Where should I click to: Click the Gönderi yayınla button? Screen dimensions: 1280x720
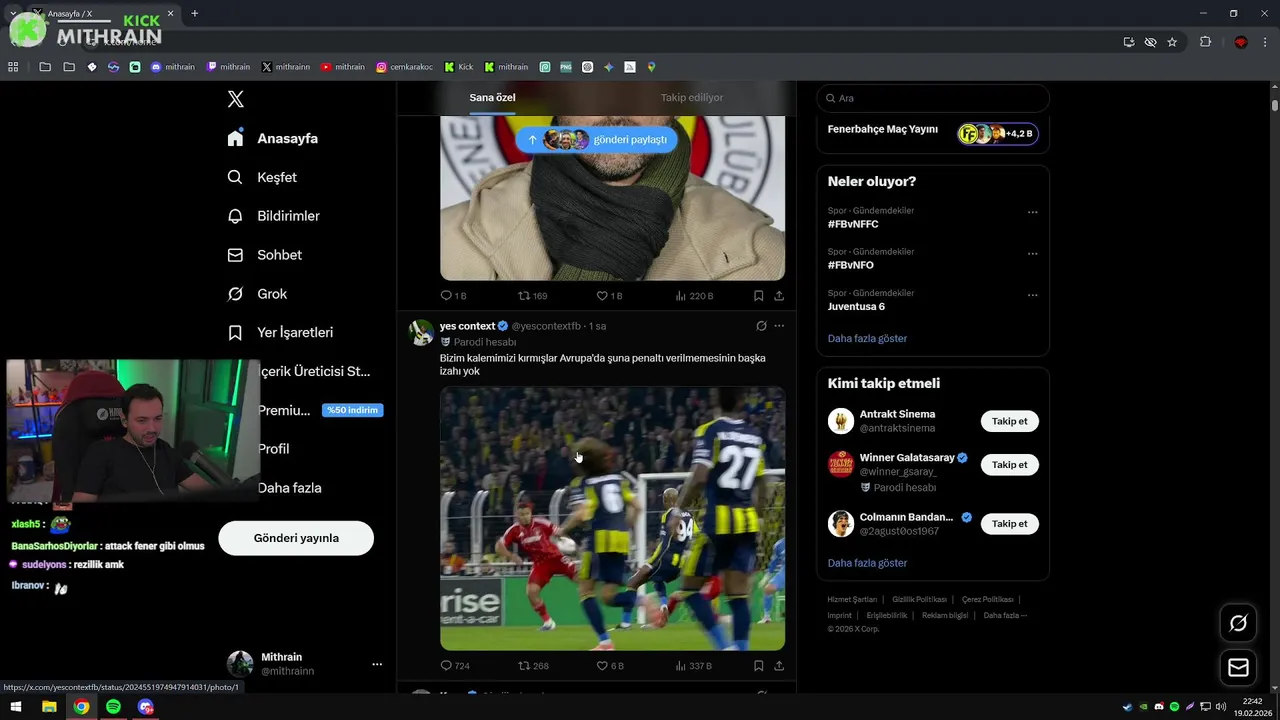(296, 538)
